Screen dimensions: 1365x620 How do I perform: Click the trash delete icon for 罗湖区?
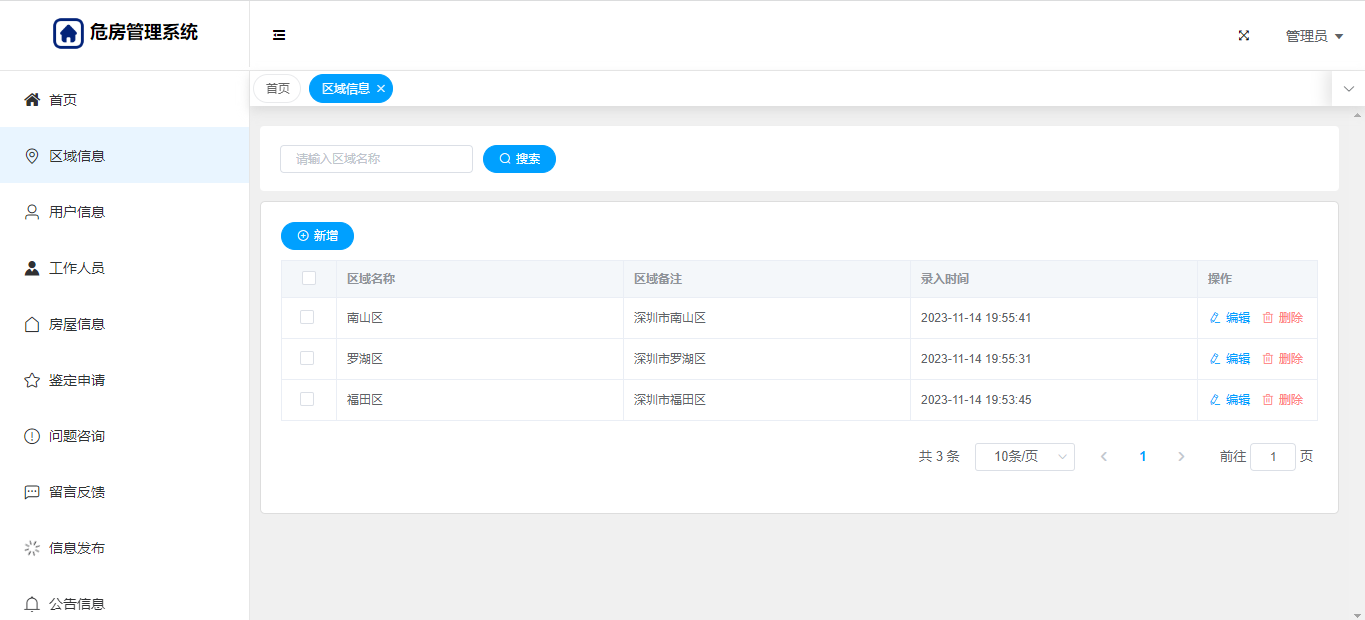tap(1268, 359)
